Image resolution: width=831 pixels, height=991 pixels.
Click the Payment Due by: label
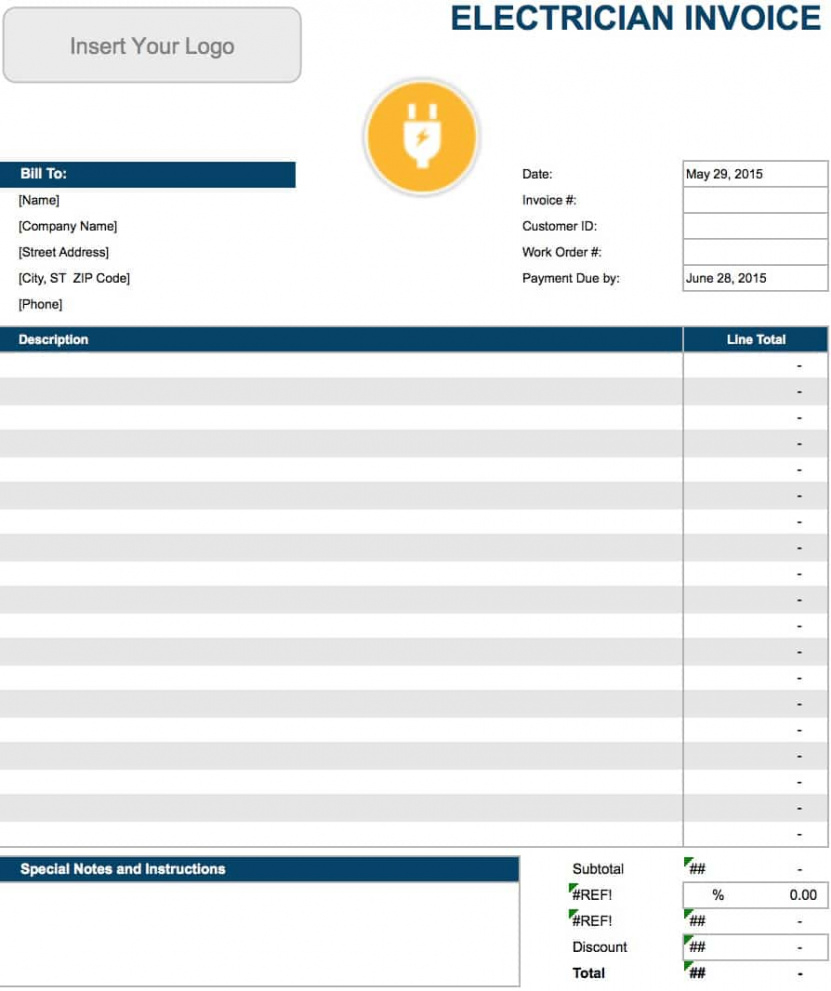click(571, 278)
